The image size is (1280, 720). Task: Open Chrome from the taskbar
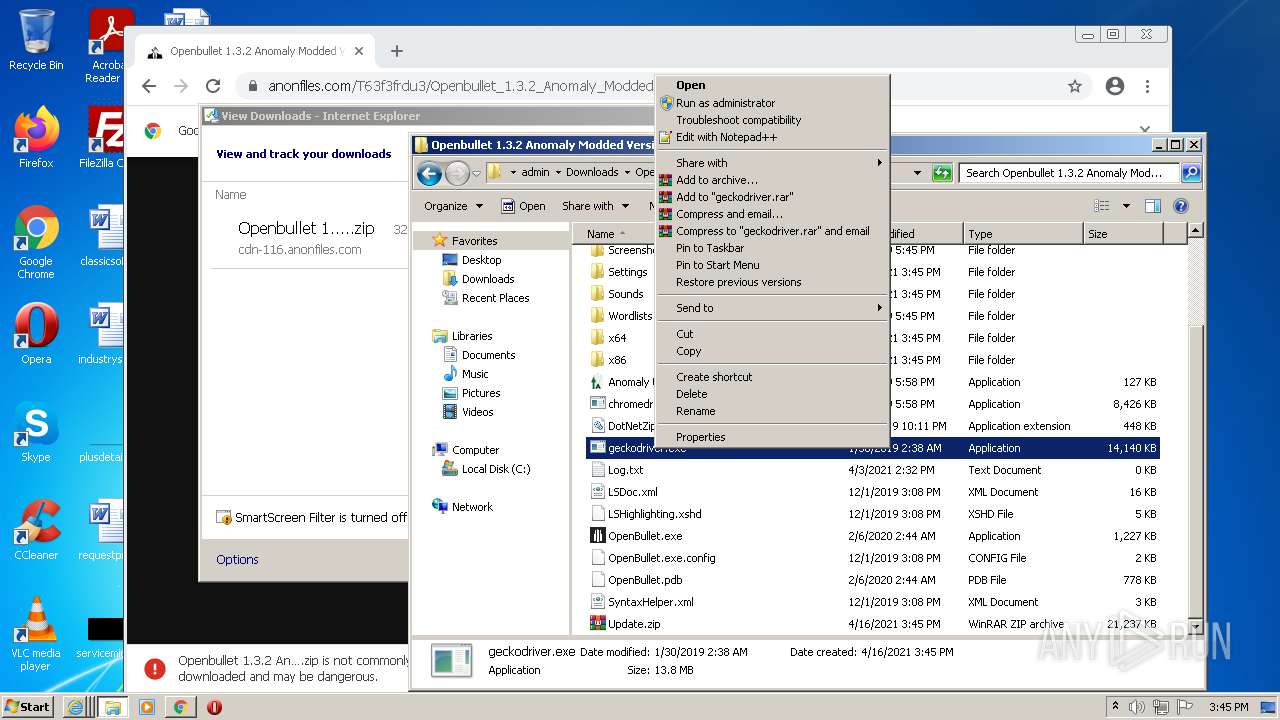(181, 706)
